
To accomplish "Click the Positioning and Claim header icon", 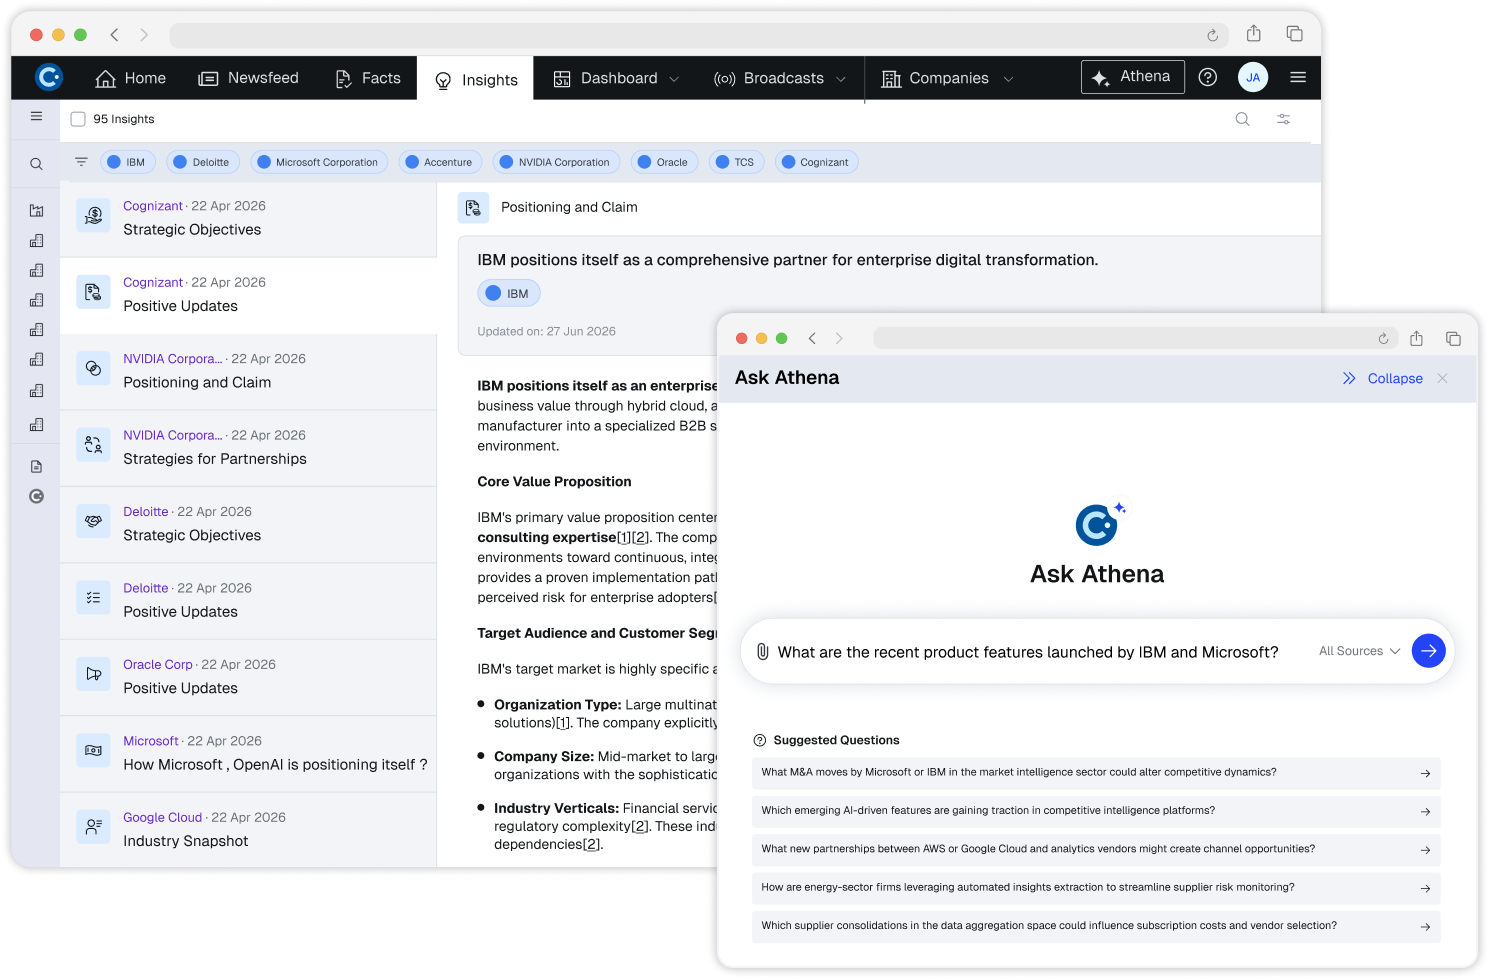I will (474, 208).
